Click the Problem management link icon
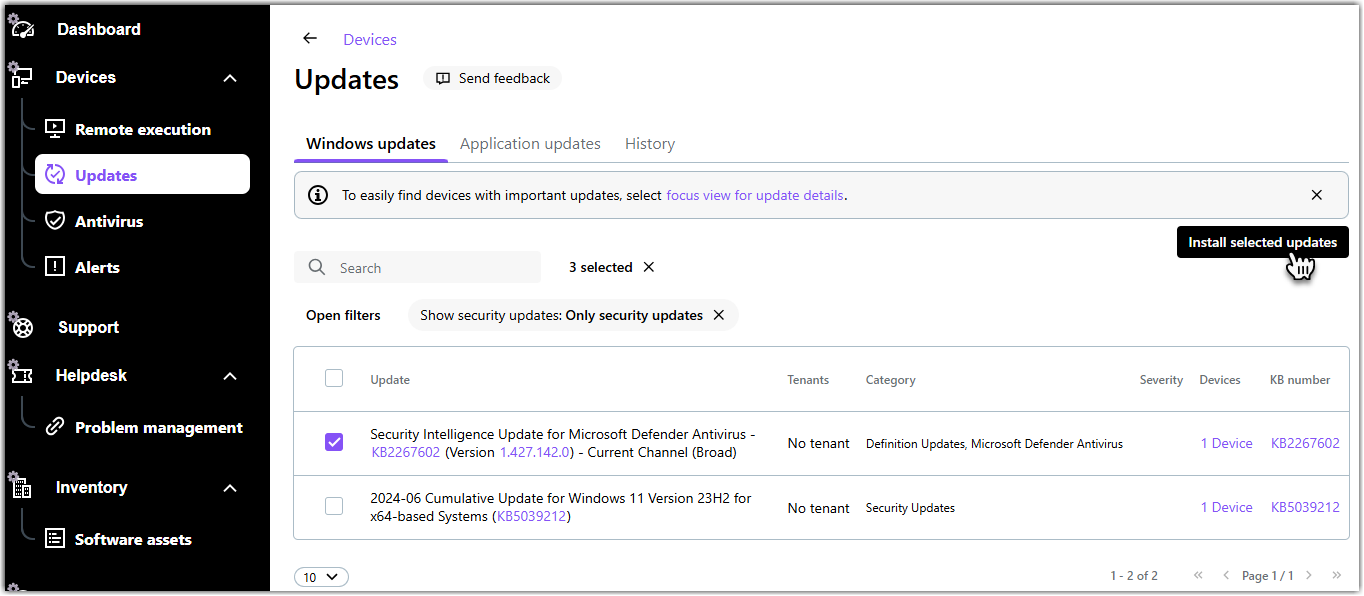Viewport: 1364px width, 596px height. (55, 427)
